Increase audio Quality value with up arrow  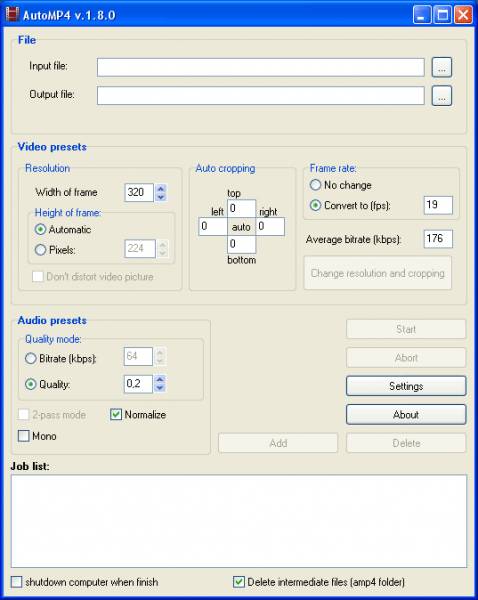(x=160, y=380)
